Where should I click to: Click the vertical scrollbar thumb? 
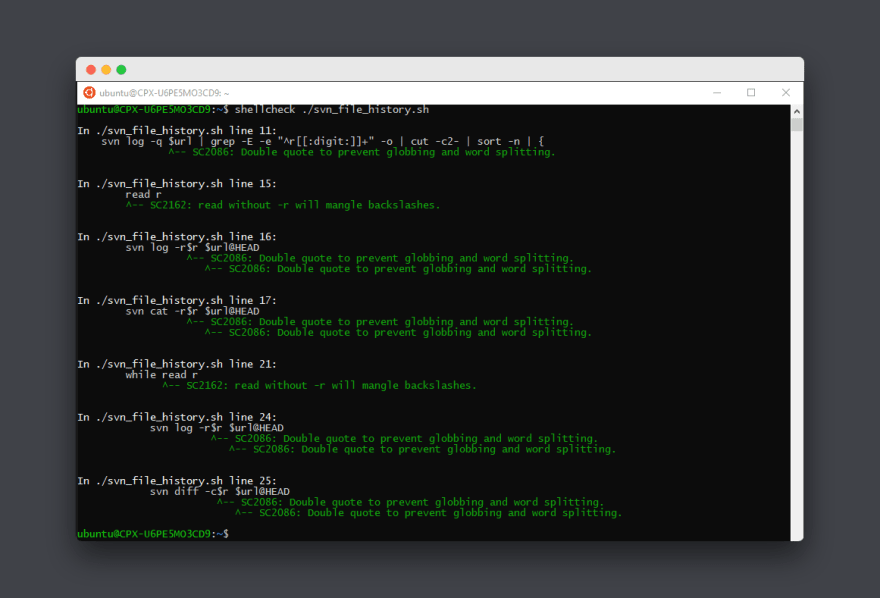[x=797, y=125]
